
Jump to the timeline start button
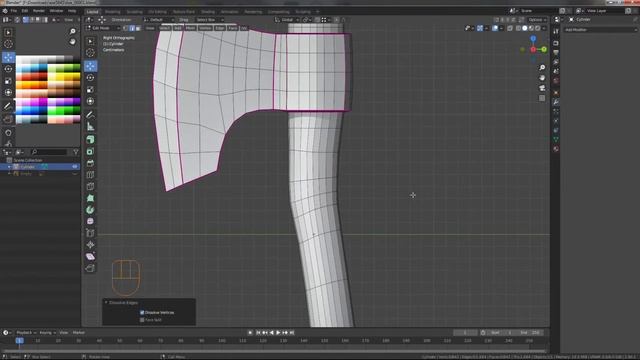[x=258, y=333]
